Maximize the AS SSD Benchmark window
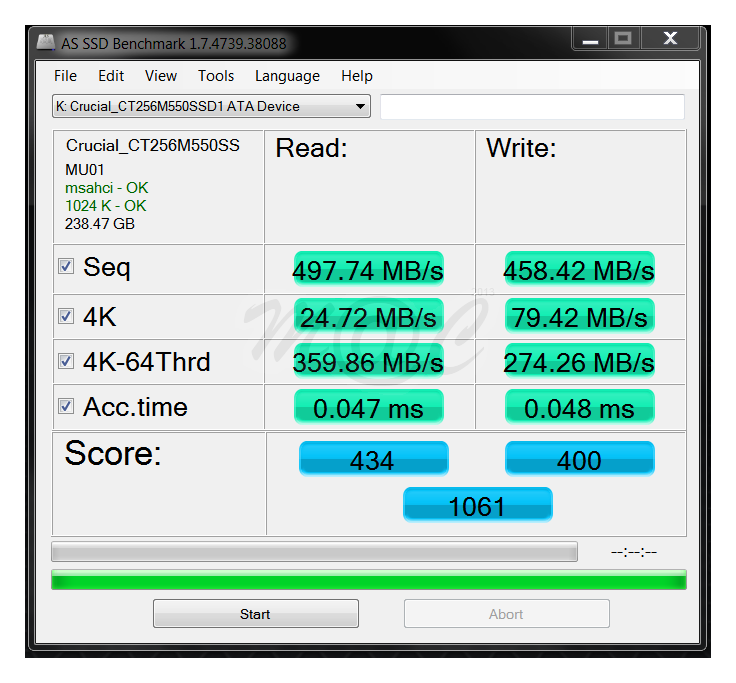Image resolution: width=736 pixels, height=683 pixels. tap(624, 38)
